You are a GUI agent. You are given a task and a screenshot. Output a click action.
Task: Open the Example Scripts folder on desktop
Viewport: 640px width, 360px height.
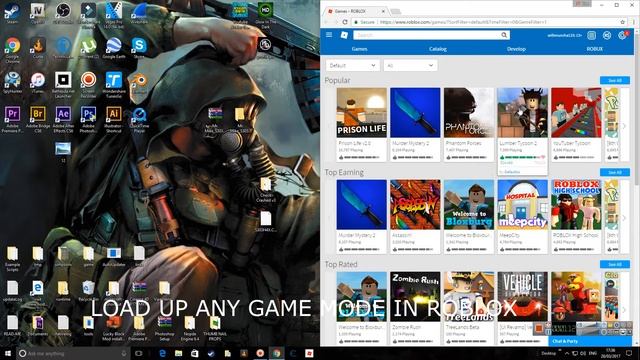pos(12,259)
